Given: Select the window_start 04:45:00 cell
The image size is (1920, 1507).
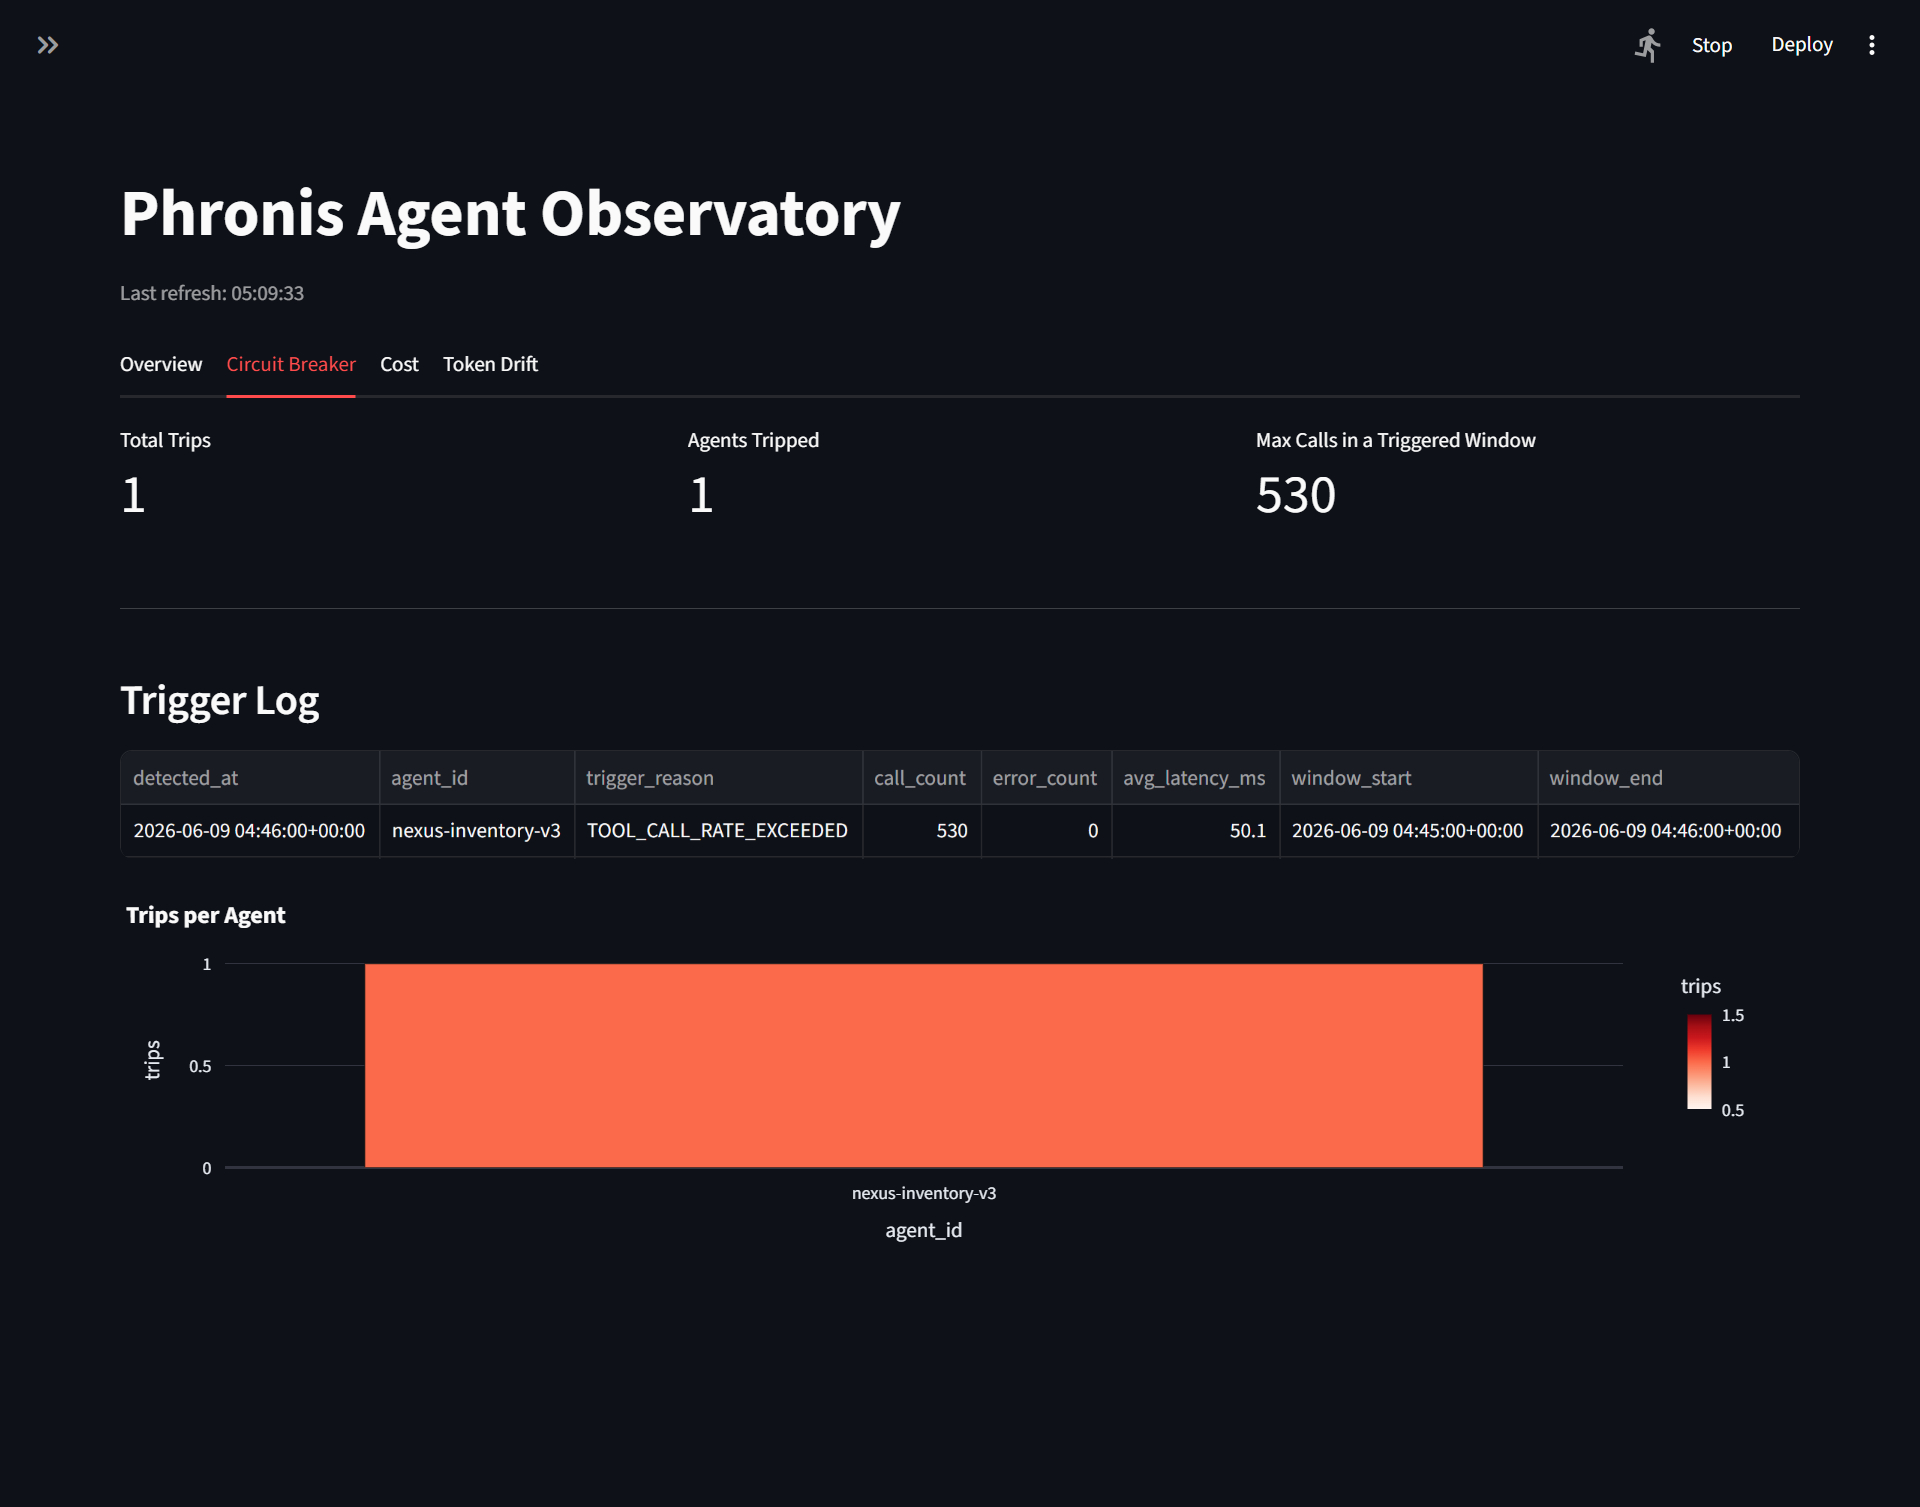Looking at the screenshot, I should [x=1408, y=831].
